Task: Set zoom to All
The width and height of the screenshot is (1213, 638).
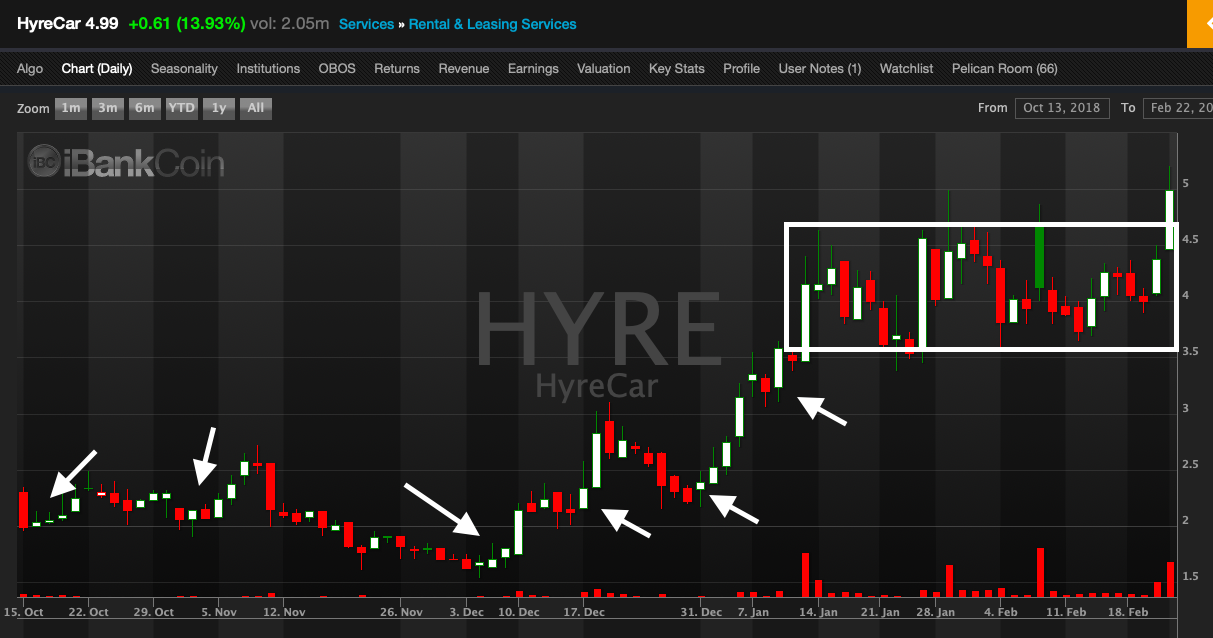Action: 256,108
